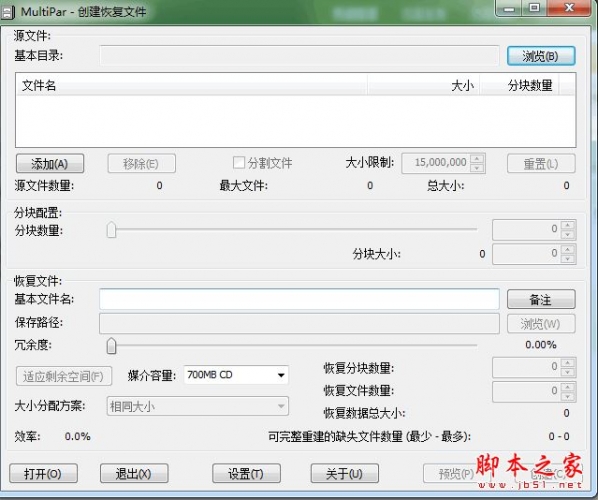
Task: Decrease 分块大小 using the down spinner
Action: (568, 259)
